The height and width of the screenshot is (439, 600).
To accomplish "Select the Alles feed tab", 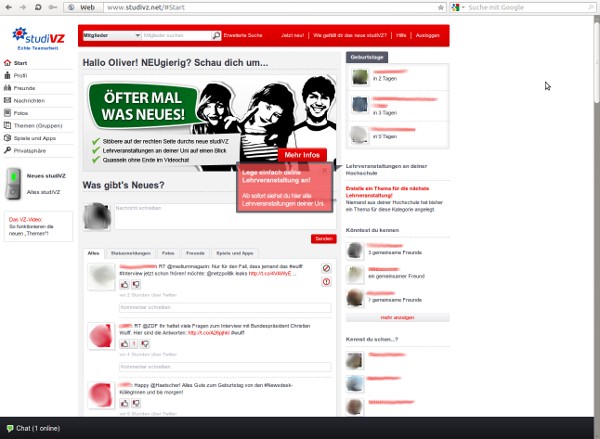I will coord(93,253).
